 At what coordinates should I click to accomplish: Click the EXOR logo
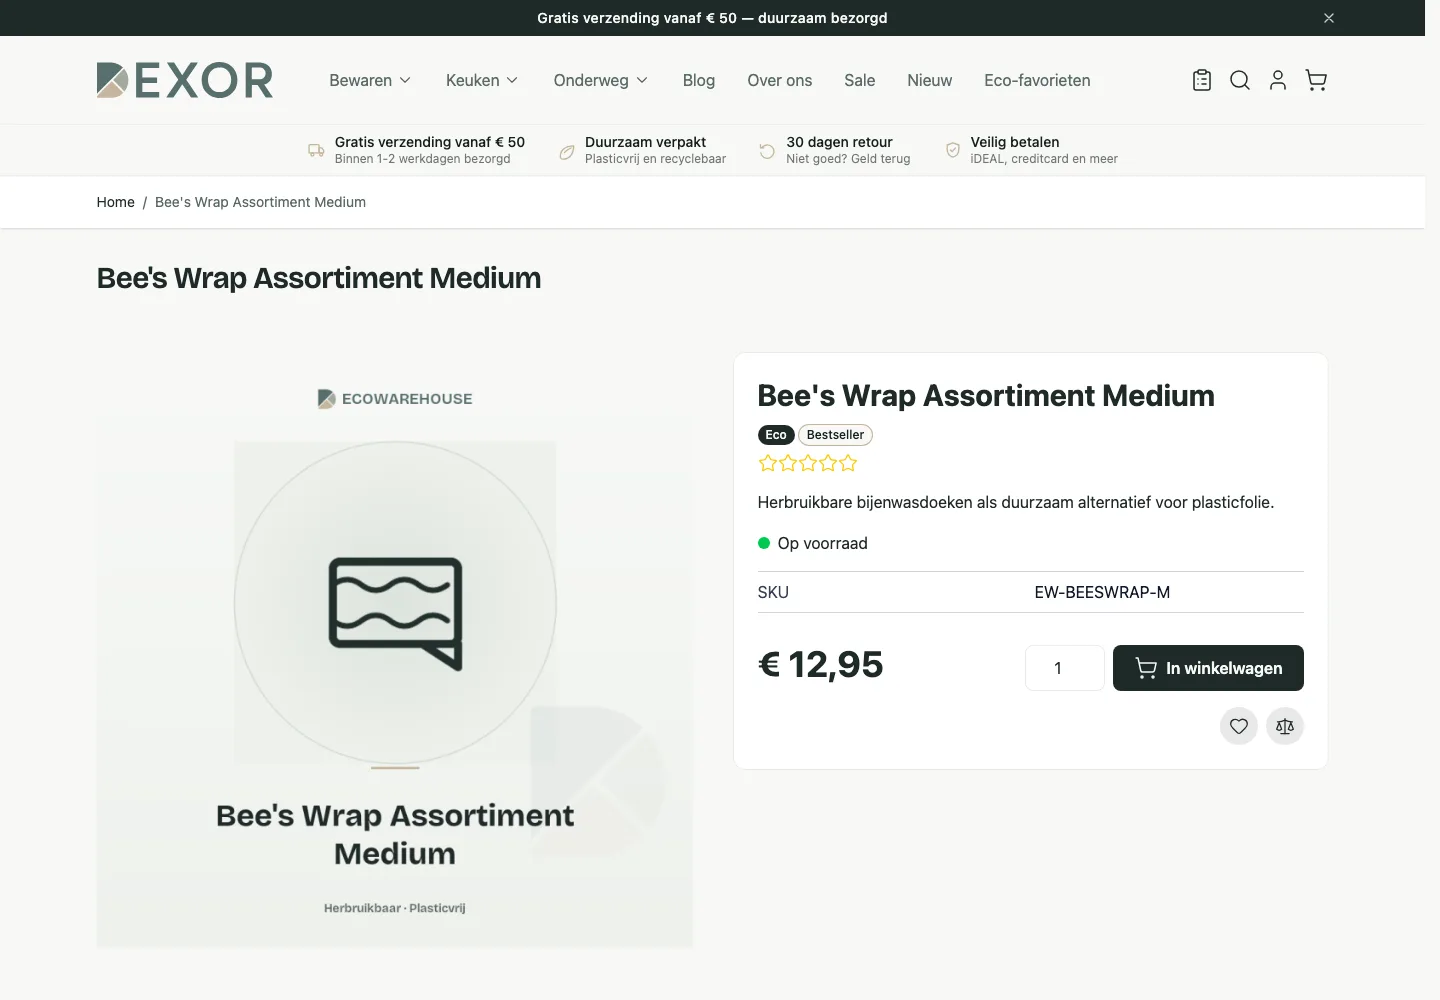tap(185, 80)
